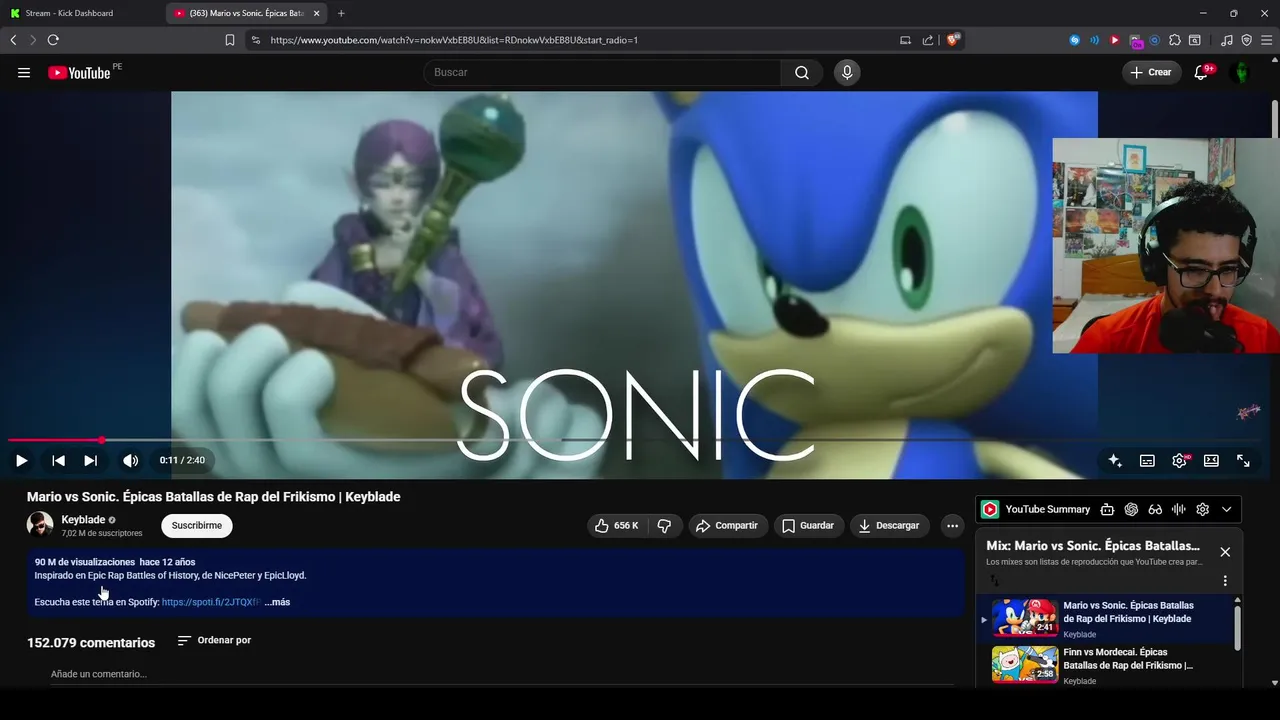
Task: Click the music note media control icon
Action: pyautogui.click(x=1227, y=40)
